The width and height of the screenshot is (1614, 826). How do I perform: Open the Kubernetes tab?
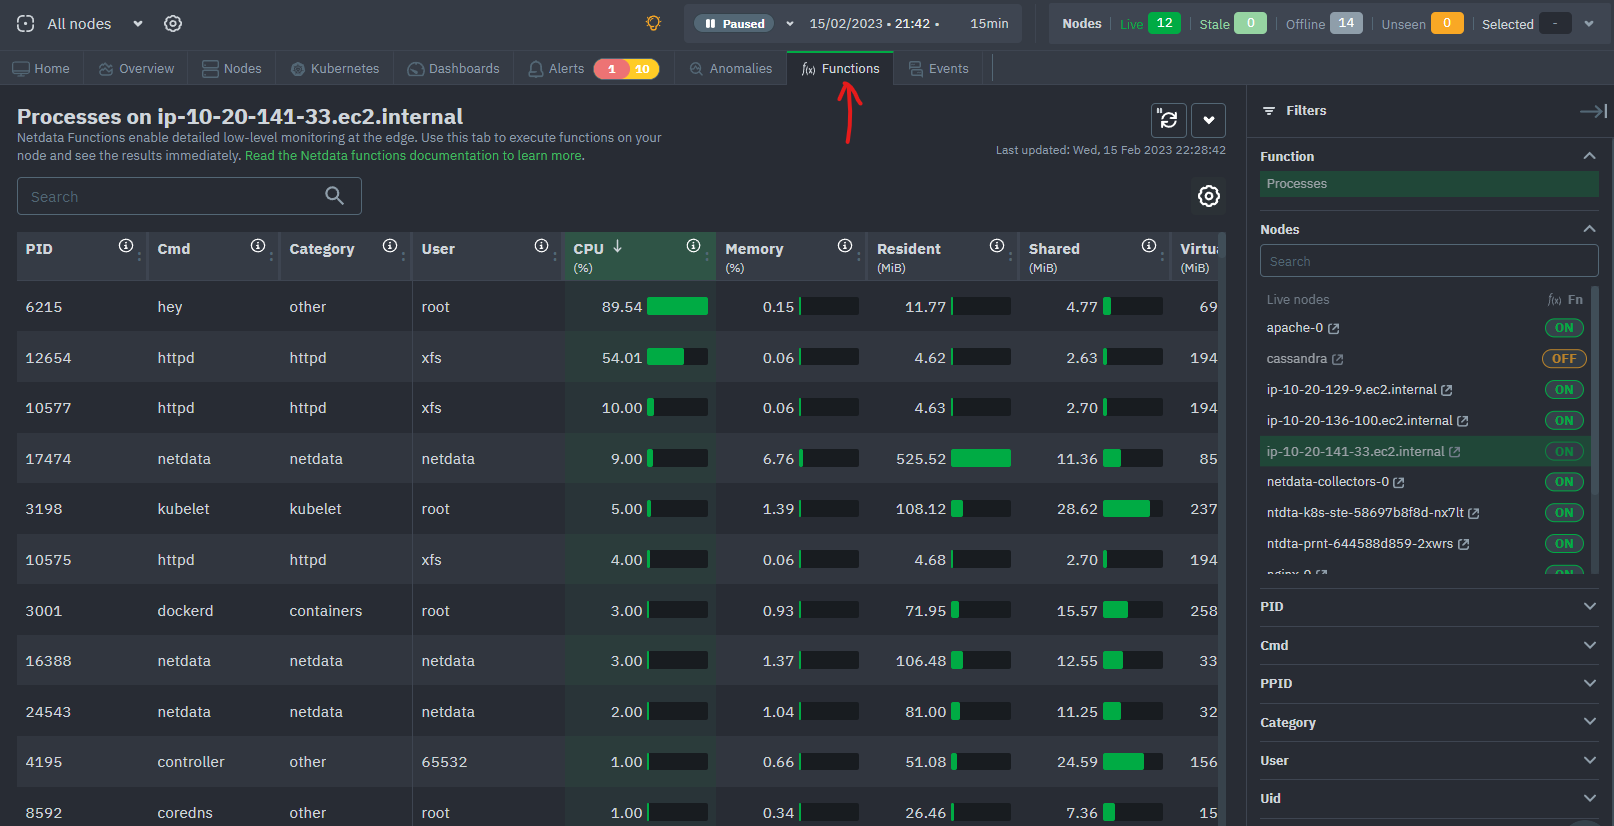[335, 69]
